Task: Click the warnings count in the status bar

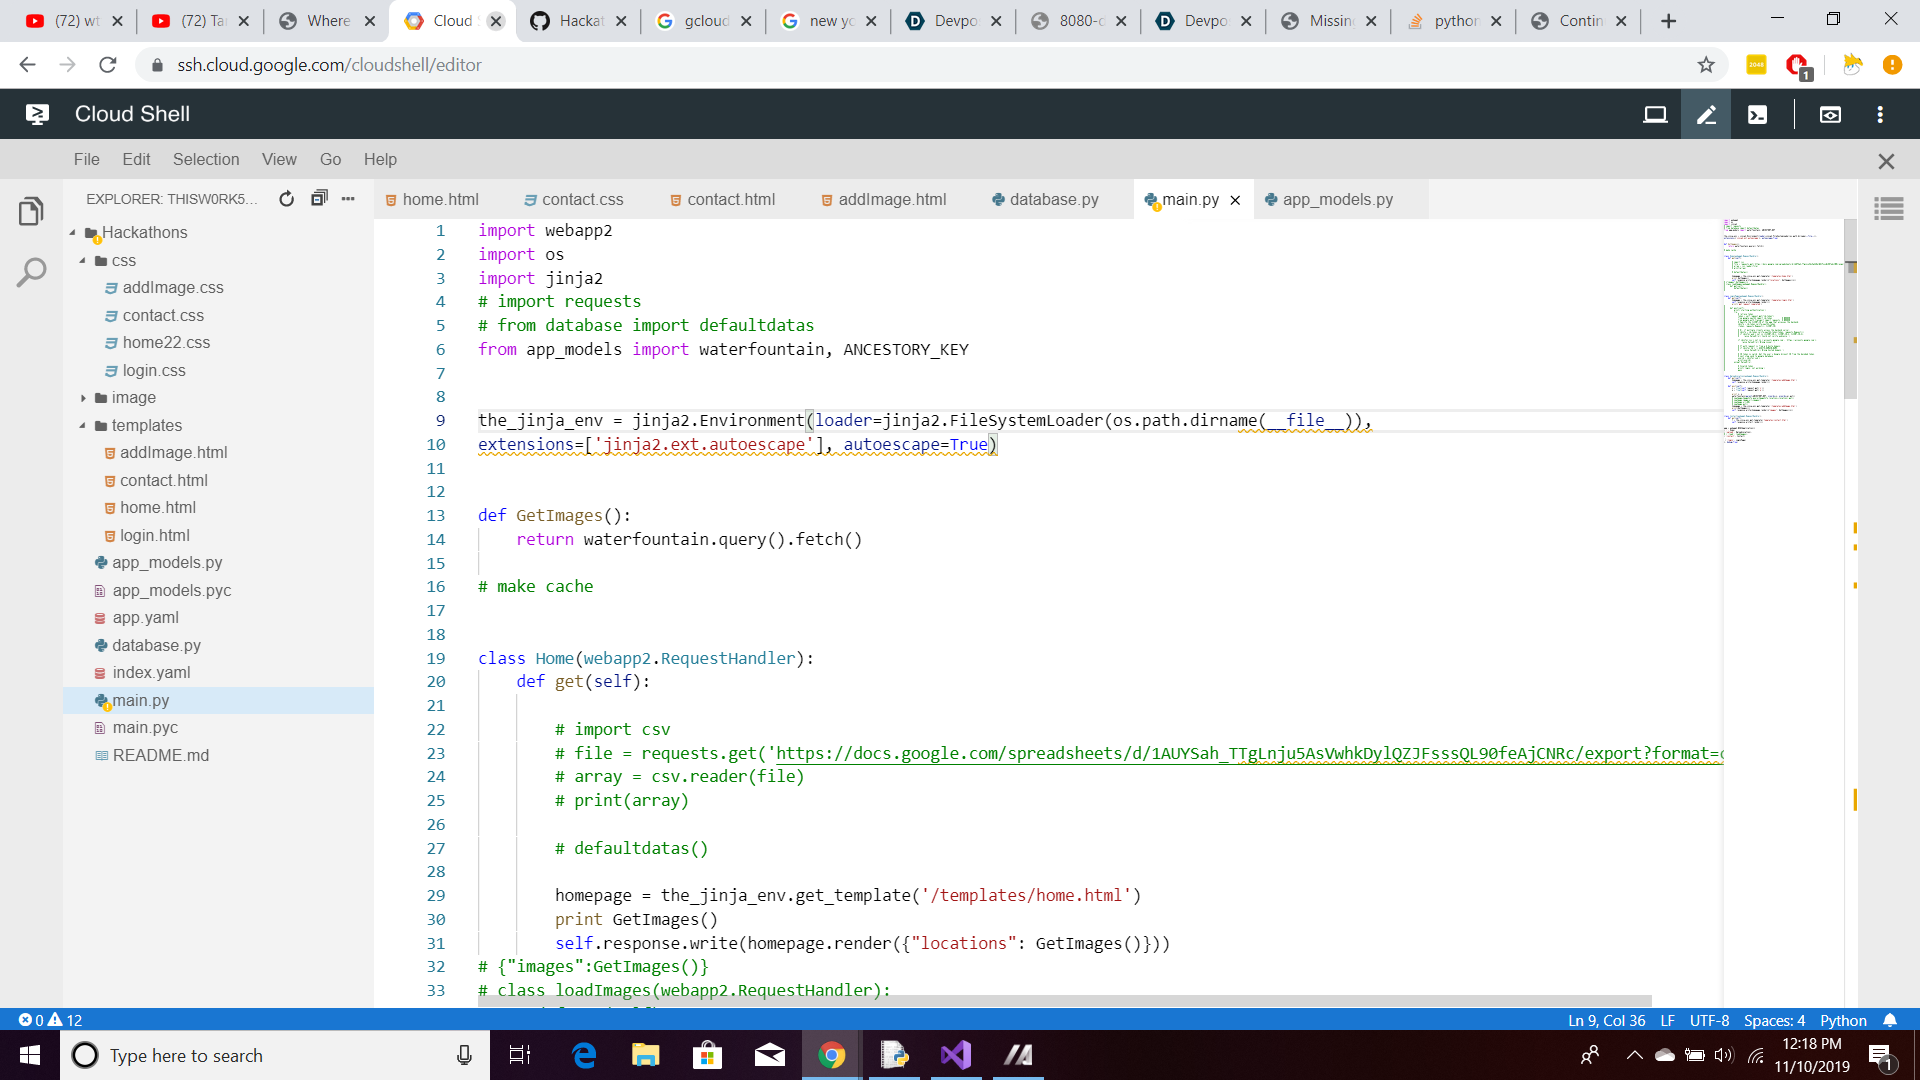Action: (x=72, y=1019)
